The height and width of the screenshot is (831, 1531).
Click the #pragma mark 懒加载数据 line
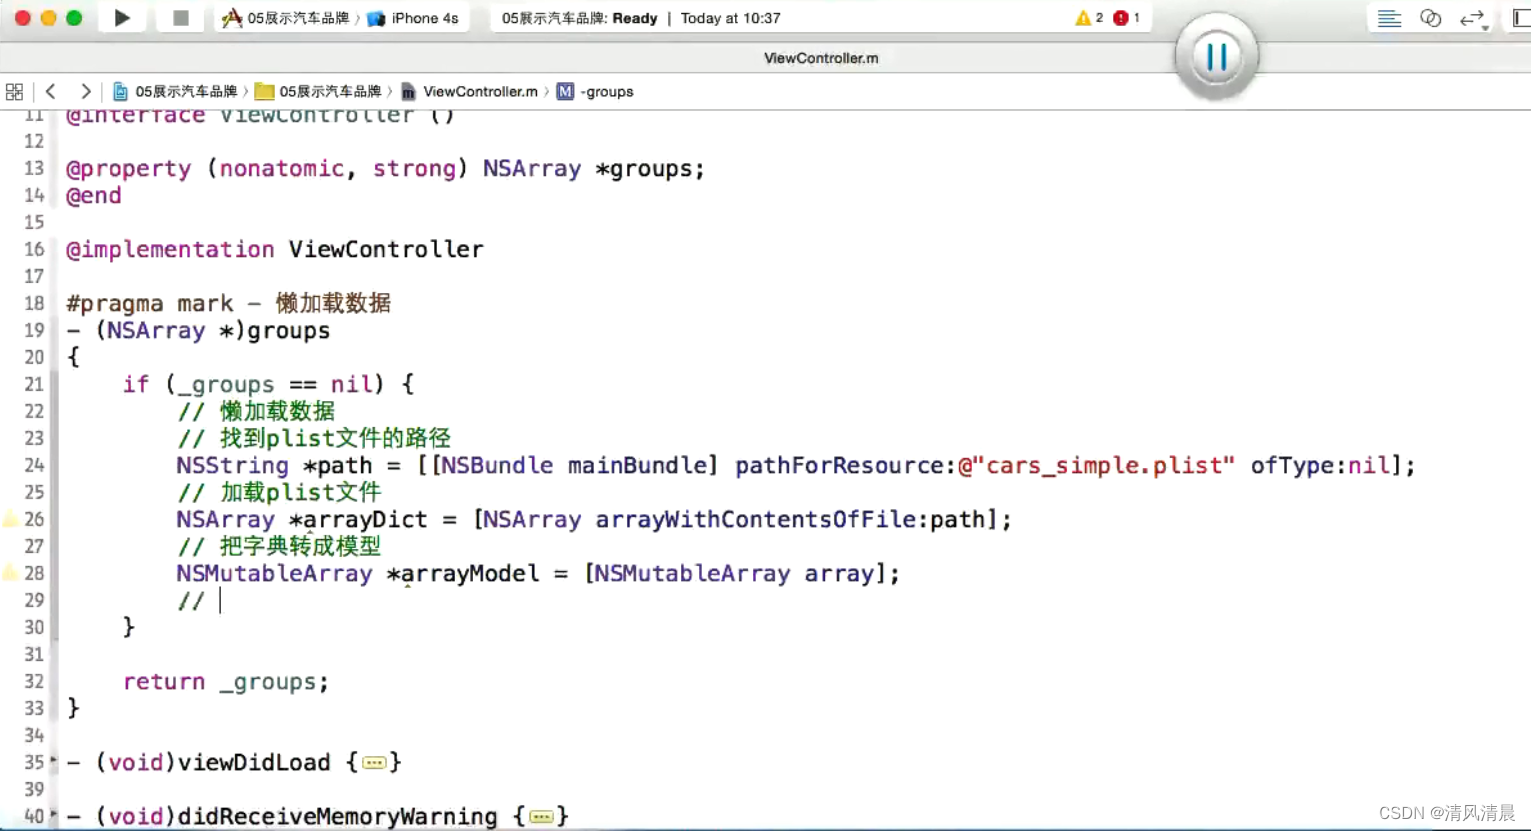click(228, 303)
